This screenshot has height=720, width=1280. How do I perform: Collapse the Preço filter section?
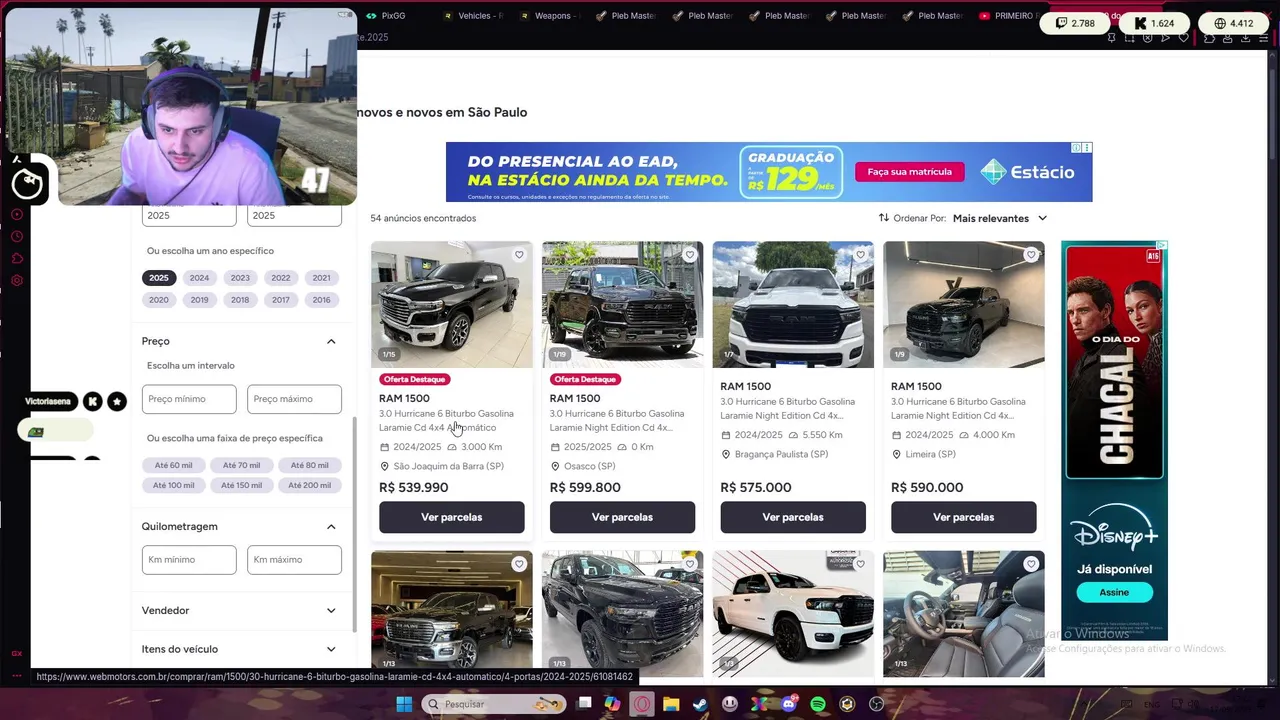pyautogui.click(x=331, y=341)
